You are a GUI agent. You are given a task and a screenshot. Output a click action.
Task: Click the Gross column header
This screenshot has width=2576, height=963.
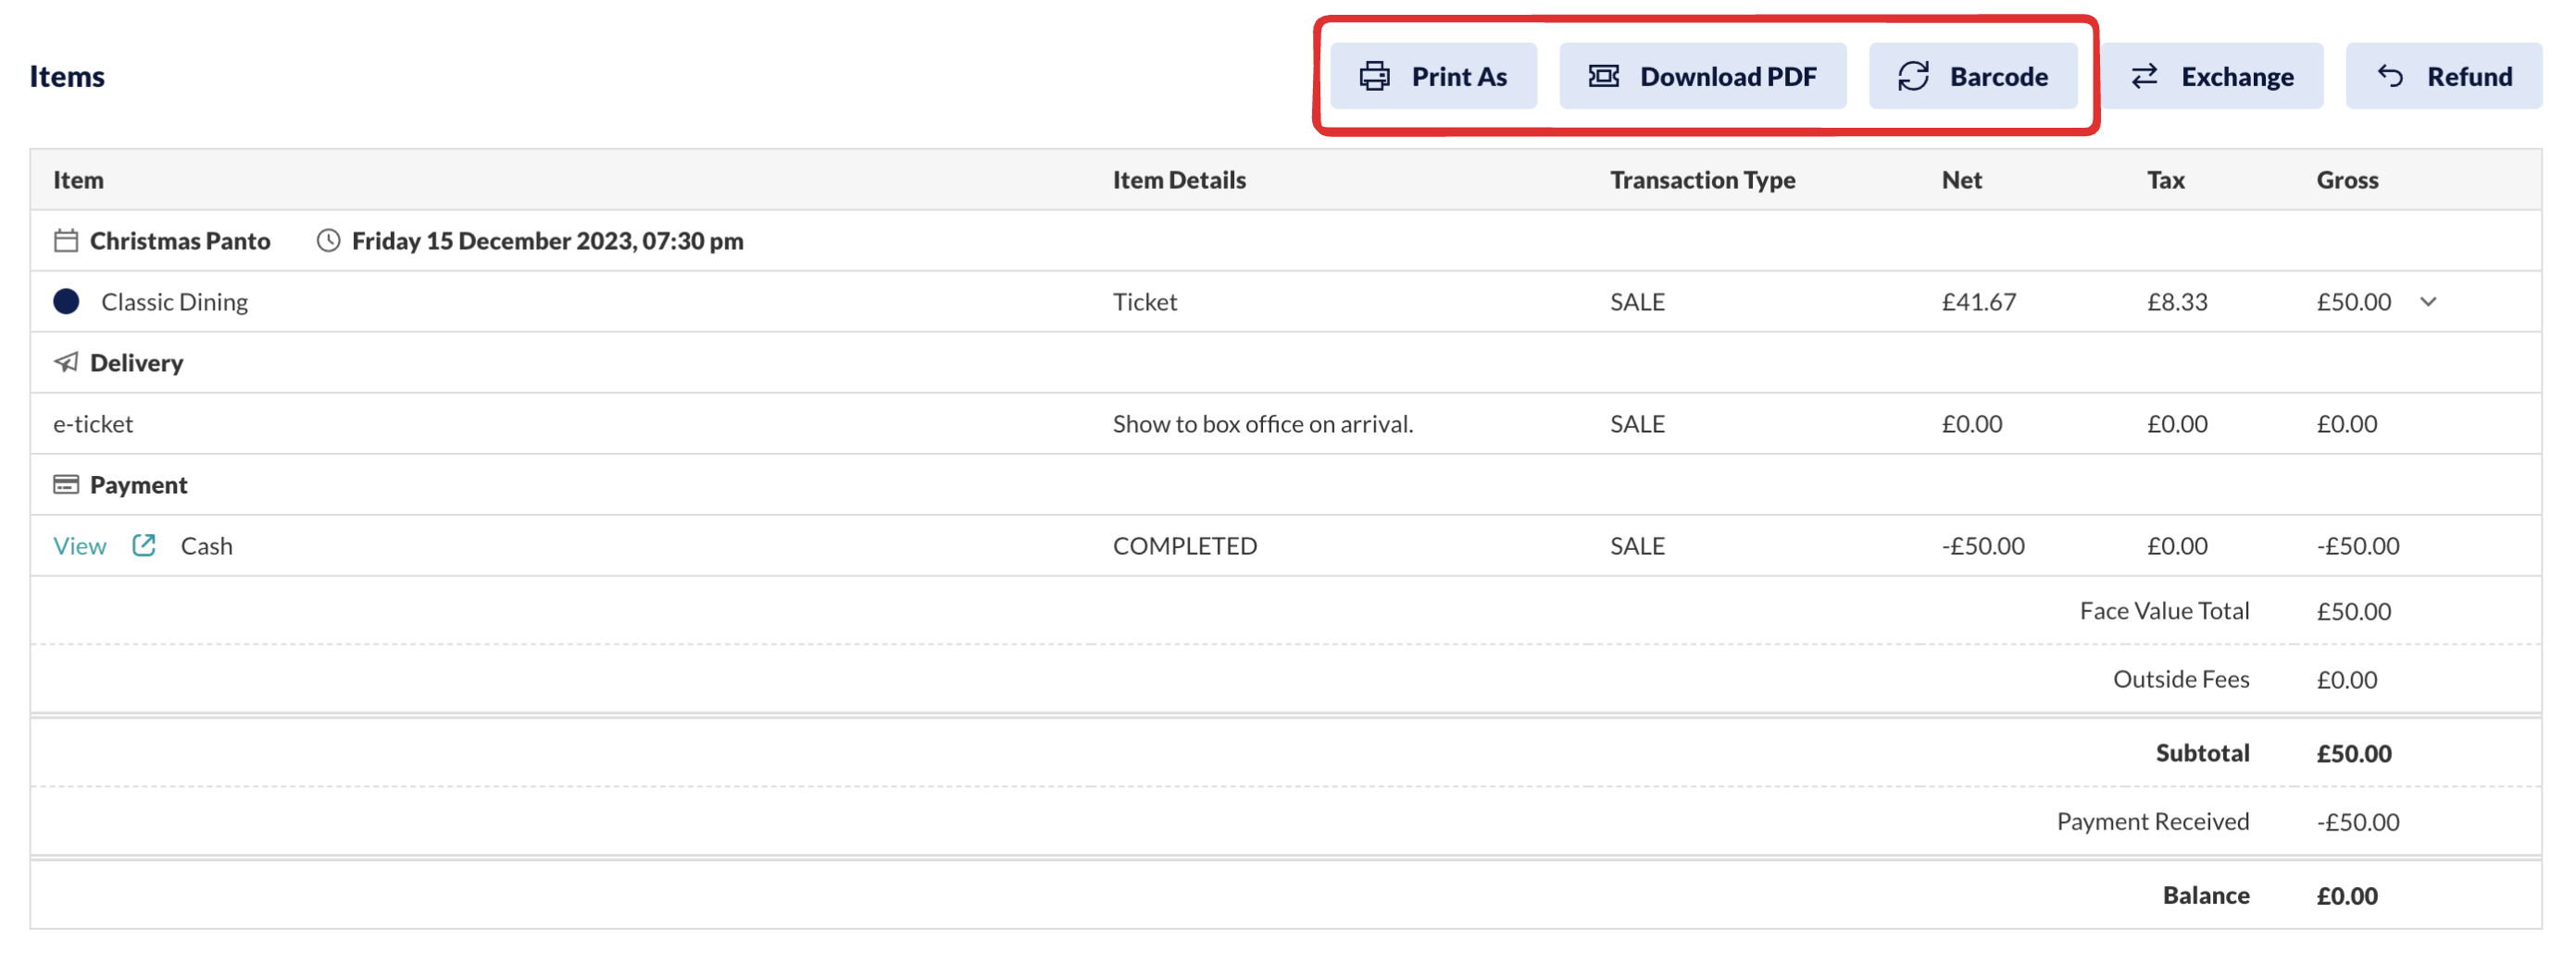[x=2347, y=180]
